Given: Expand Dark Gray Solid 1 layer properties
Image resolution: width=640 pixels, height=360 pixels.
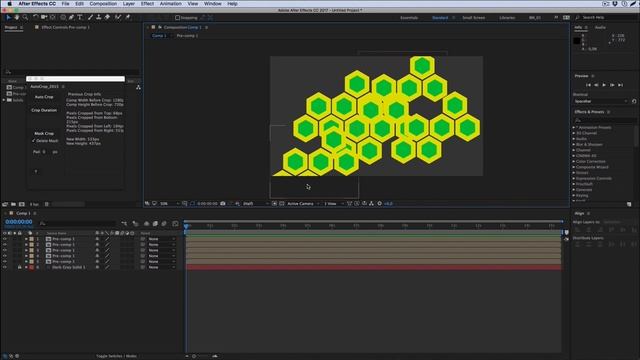Looking at the screenshot, I should (x=27, y=267).
